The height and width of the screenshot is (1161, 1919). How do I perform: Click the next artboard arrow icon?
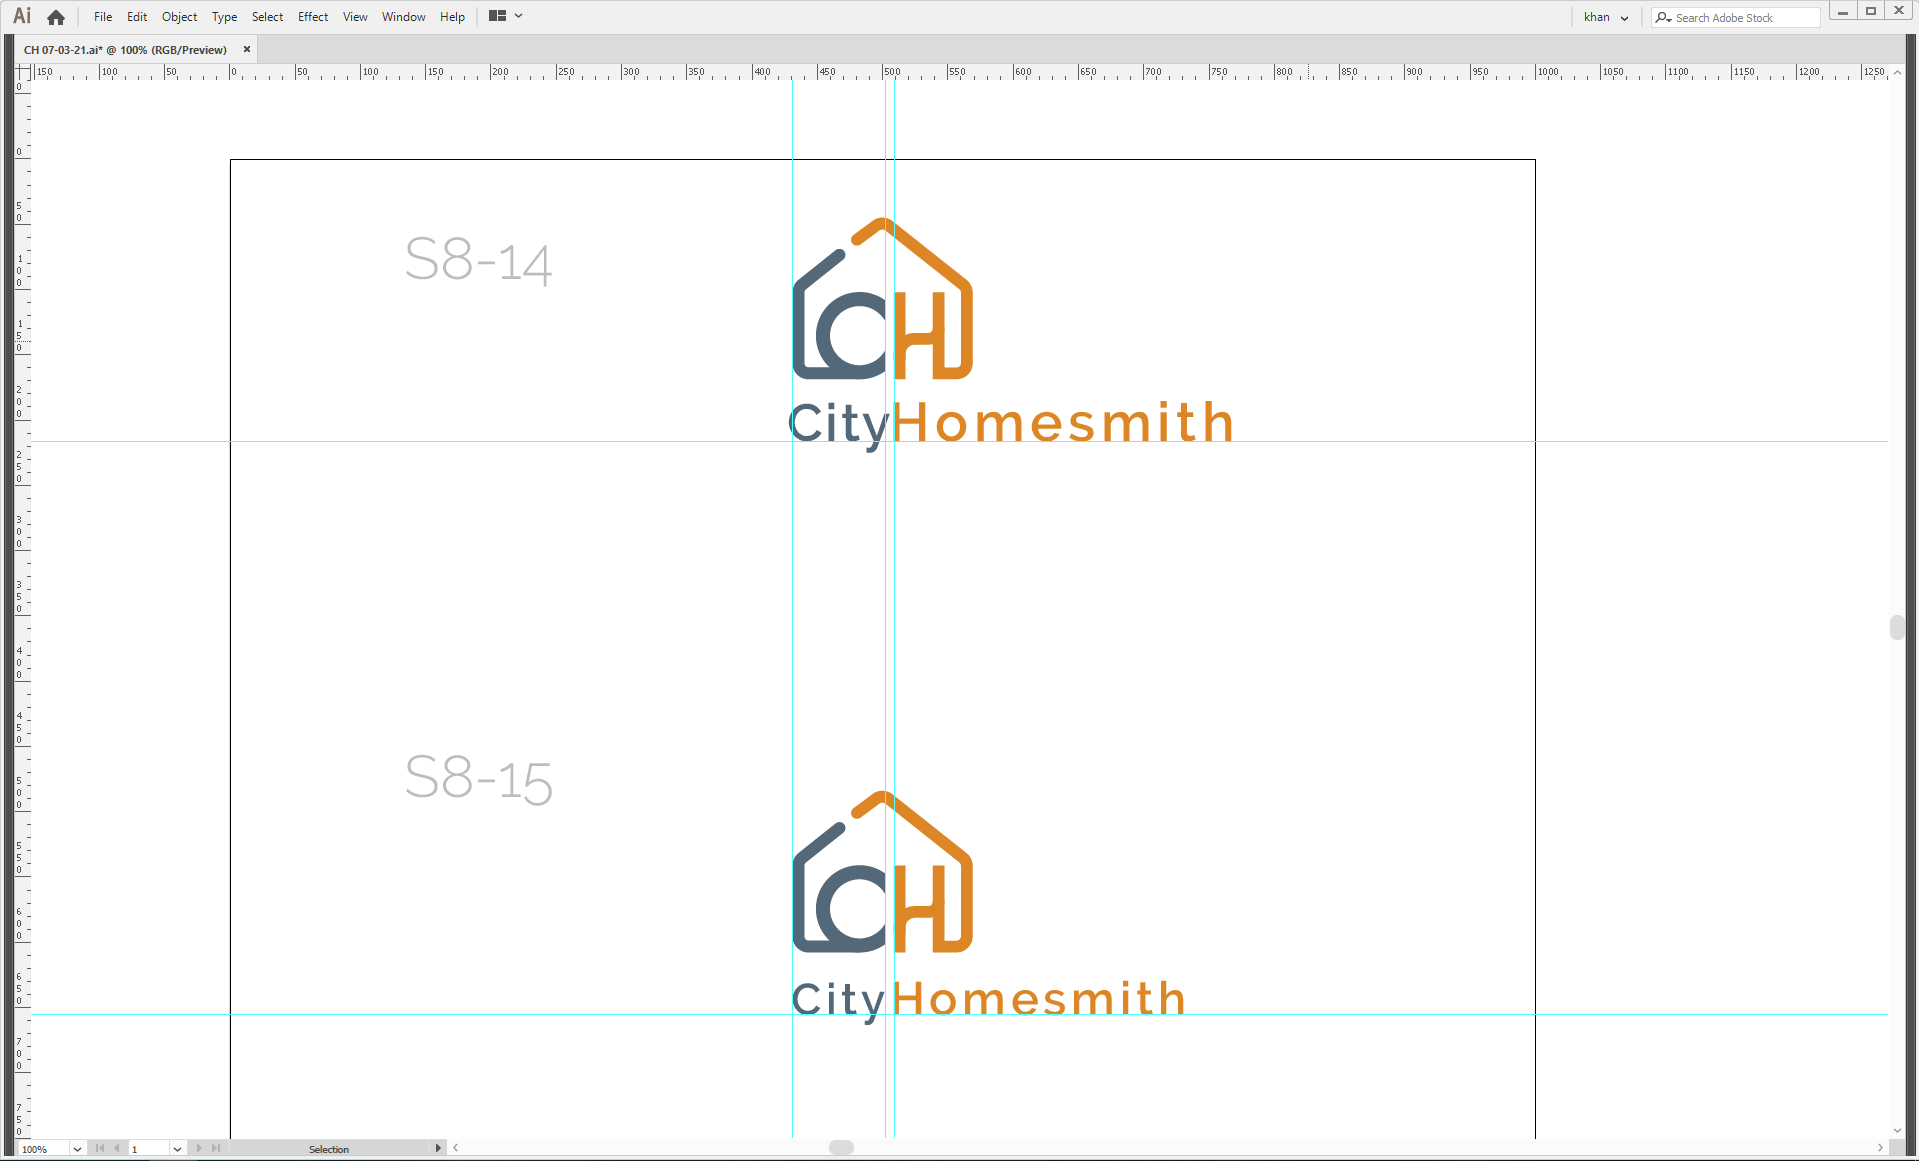point(199,1148)
